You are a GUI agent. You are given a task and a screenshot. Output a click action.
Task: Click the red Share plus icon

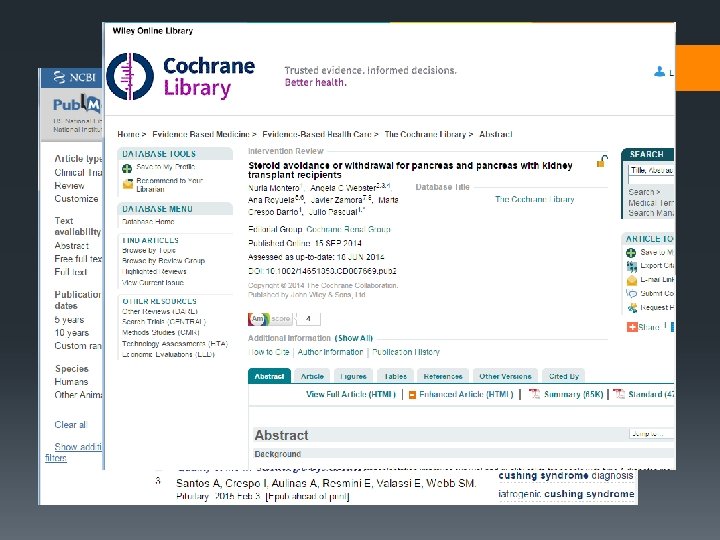632,327
